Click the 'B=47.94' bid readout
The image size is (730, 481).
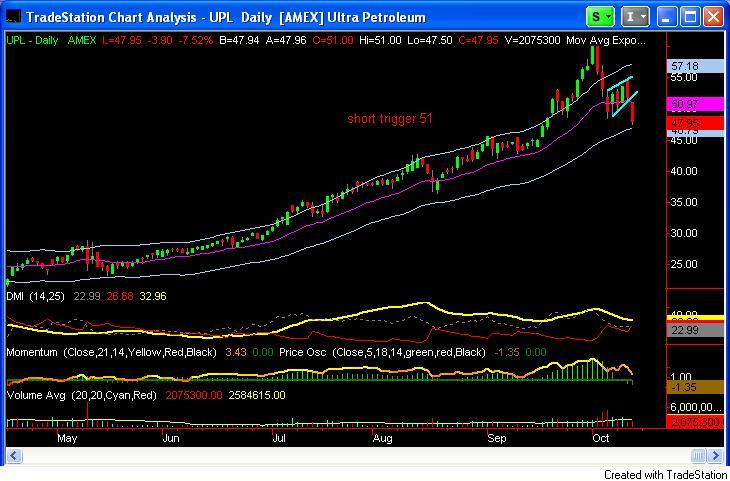pos(239,41)
